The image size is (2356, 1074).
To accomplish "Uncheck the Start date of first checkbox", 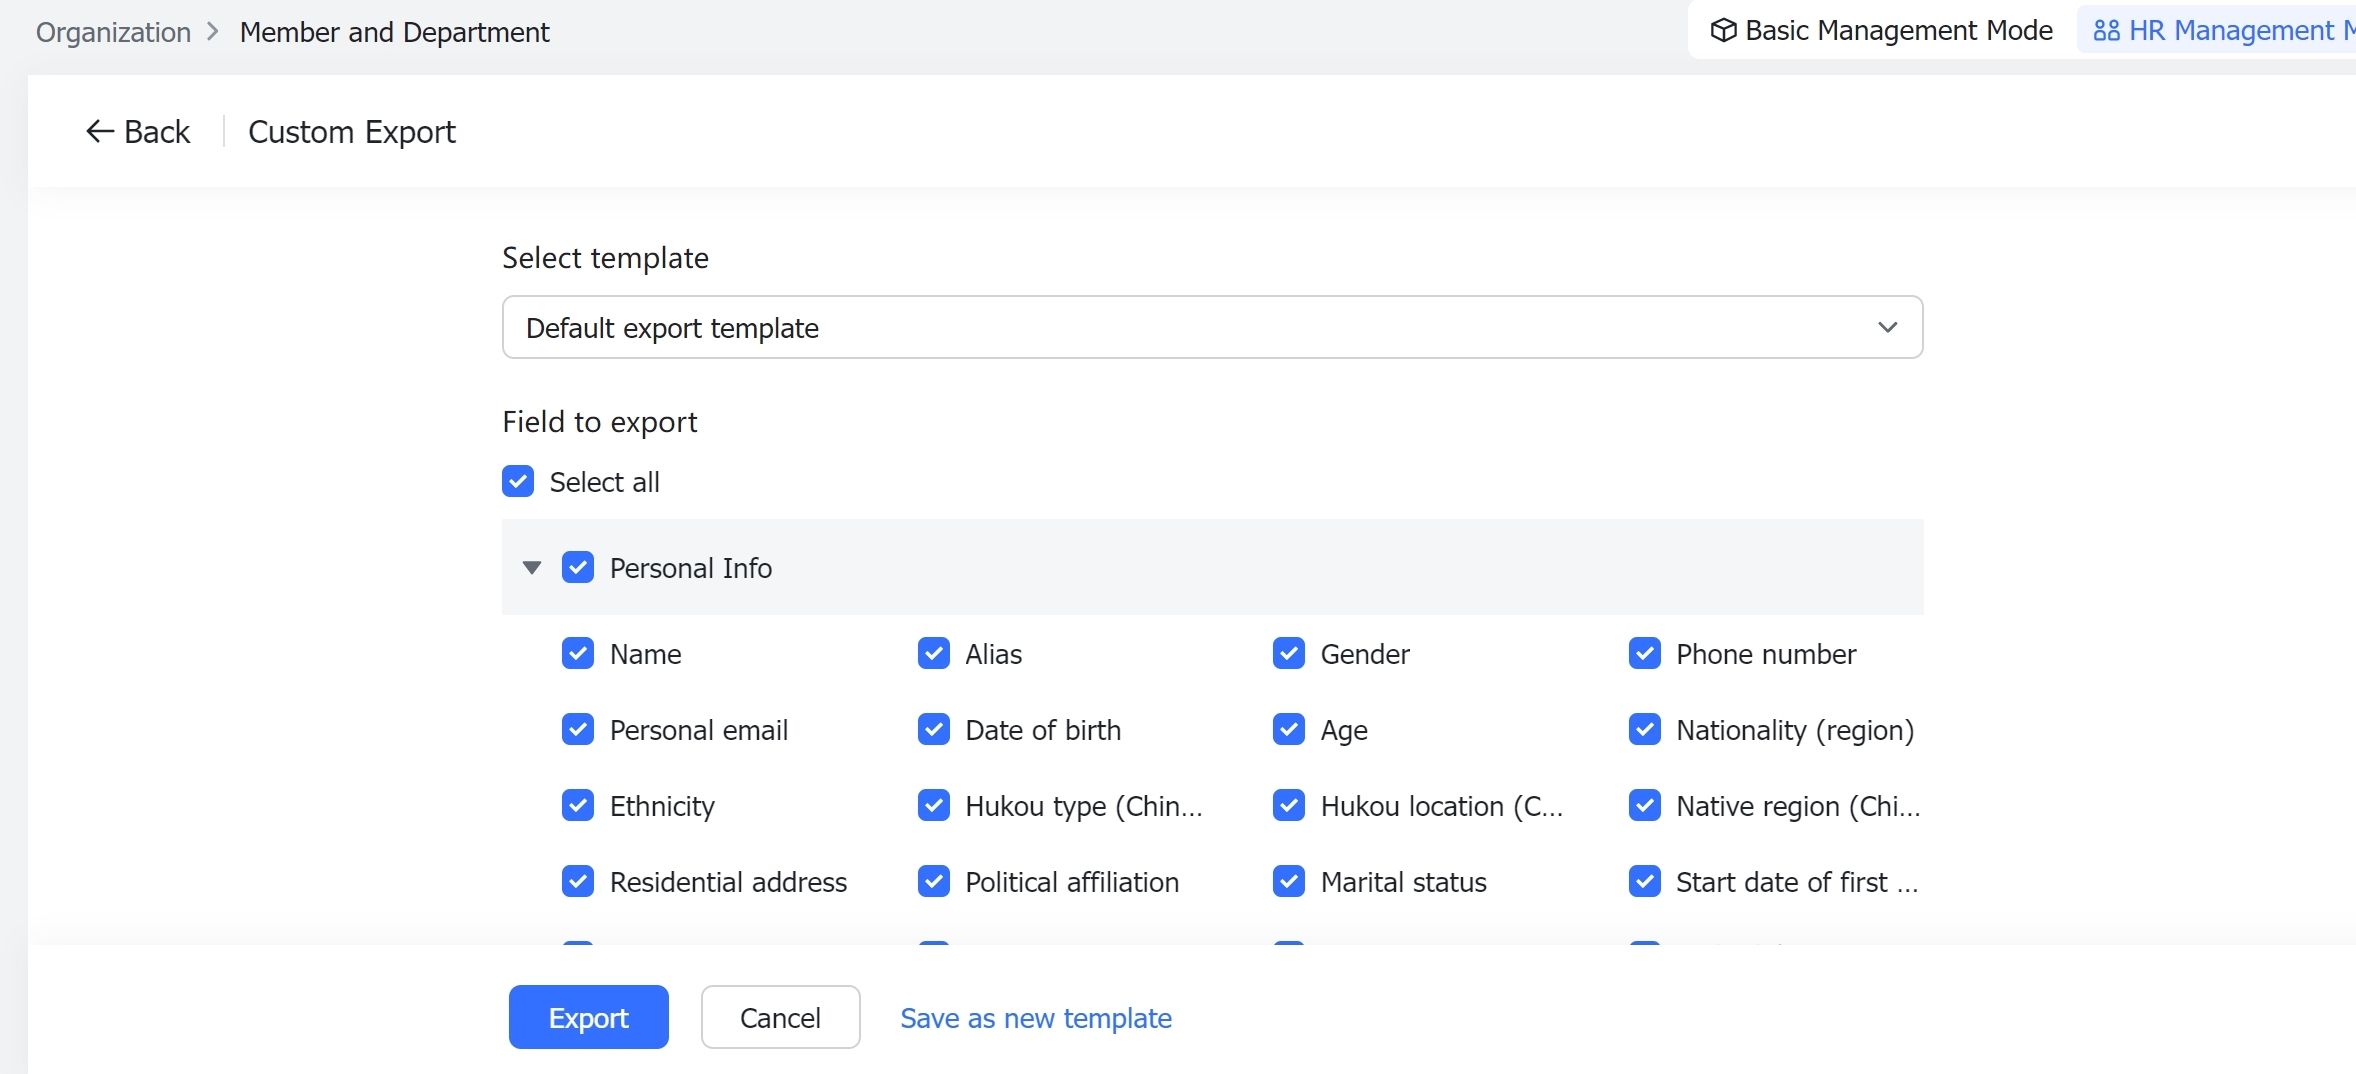I will tap(1645, 881).
